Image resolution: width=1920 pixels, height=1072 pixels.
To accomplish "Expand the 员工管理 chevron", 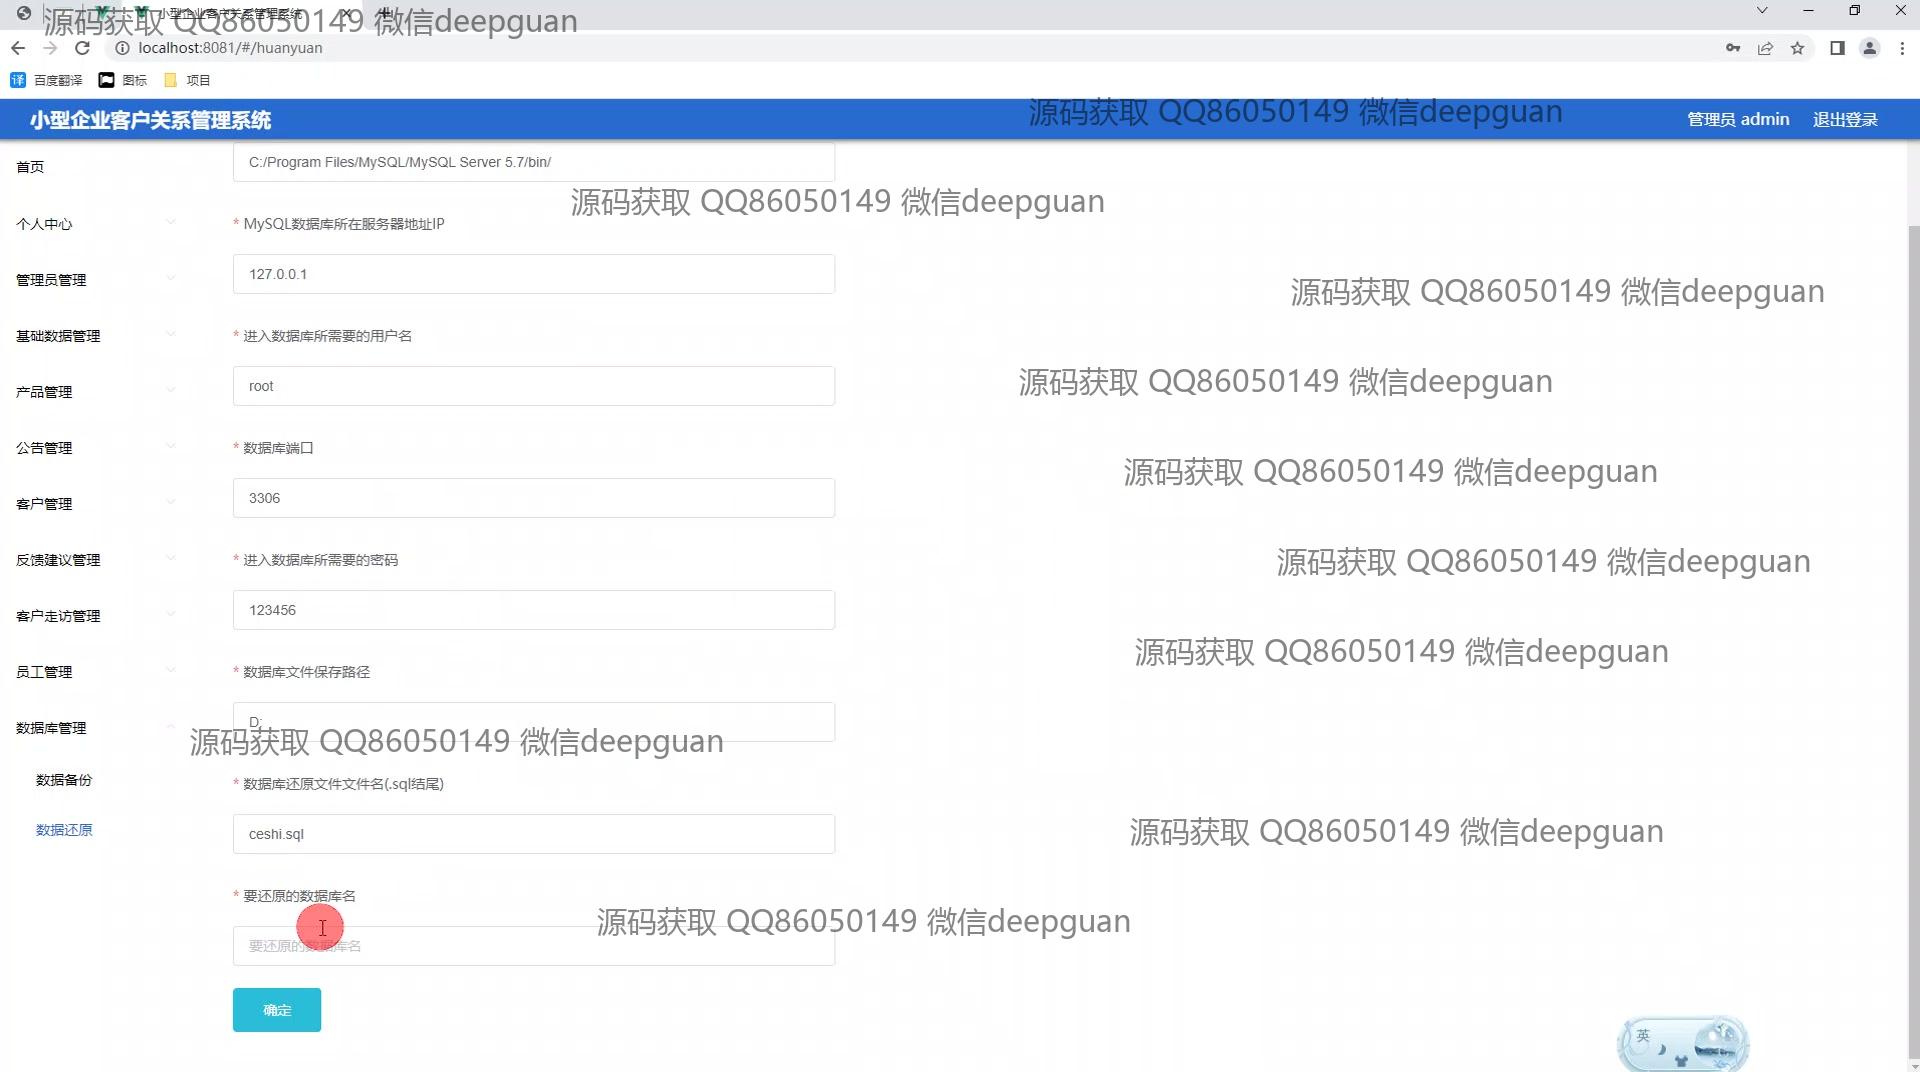I will pos(170,670).
